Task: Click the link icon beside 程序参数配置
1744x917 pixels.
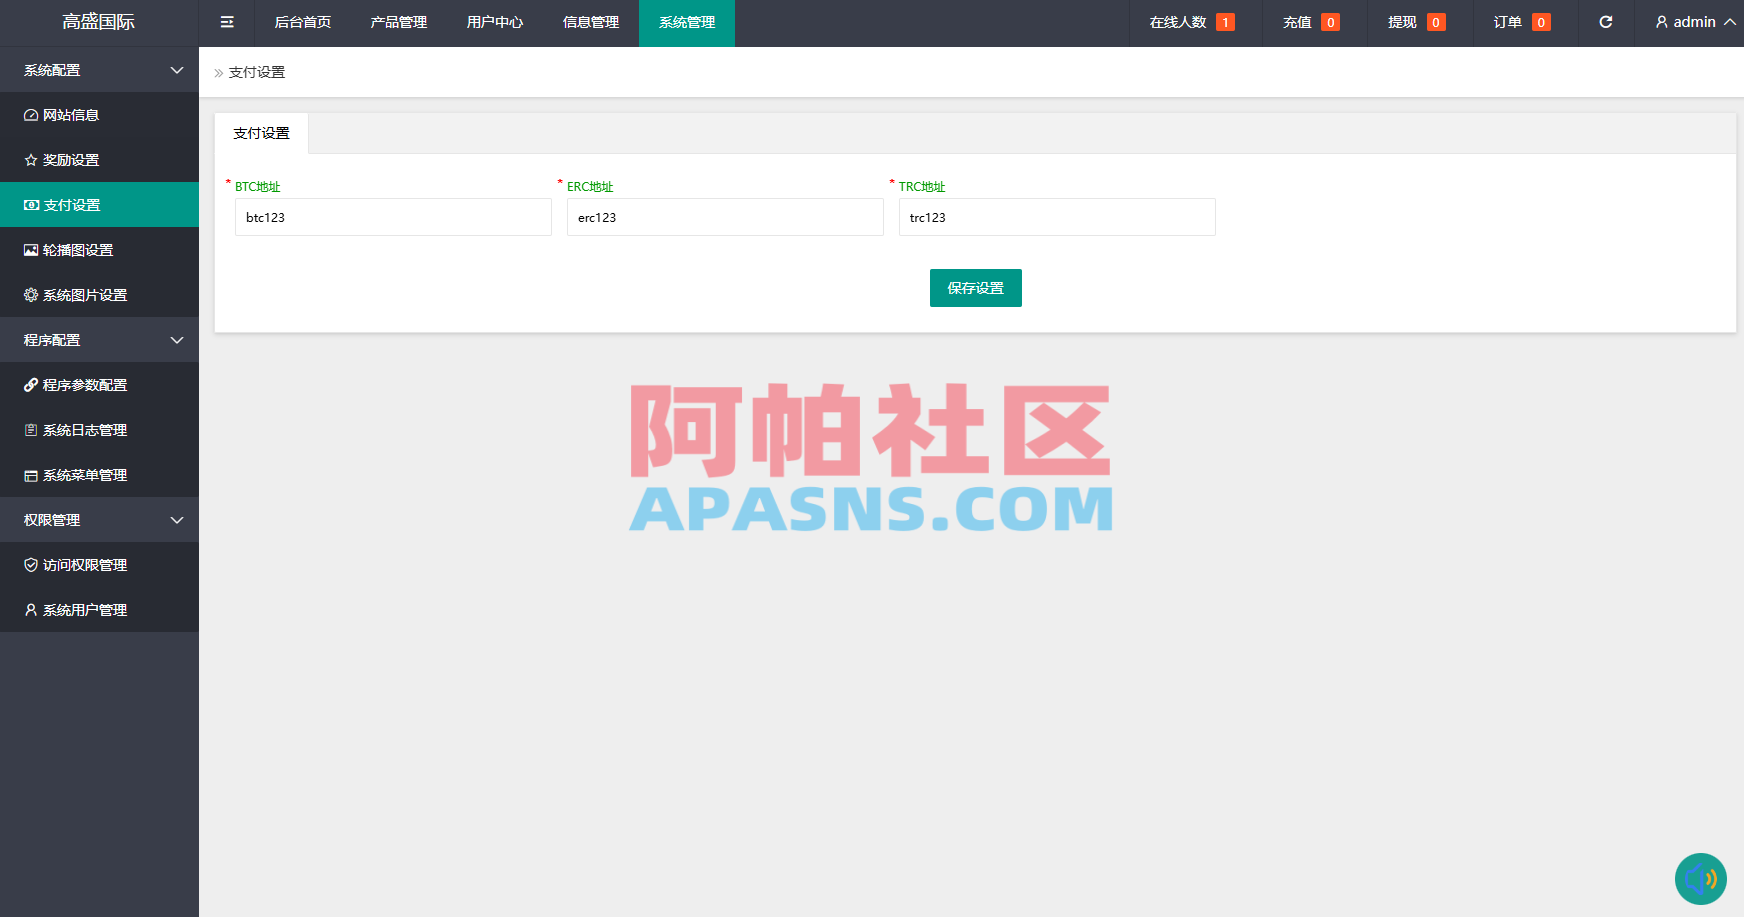Action: coord(31,385)
